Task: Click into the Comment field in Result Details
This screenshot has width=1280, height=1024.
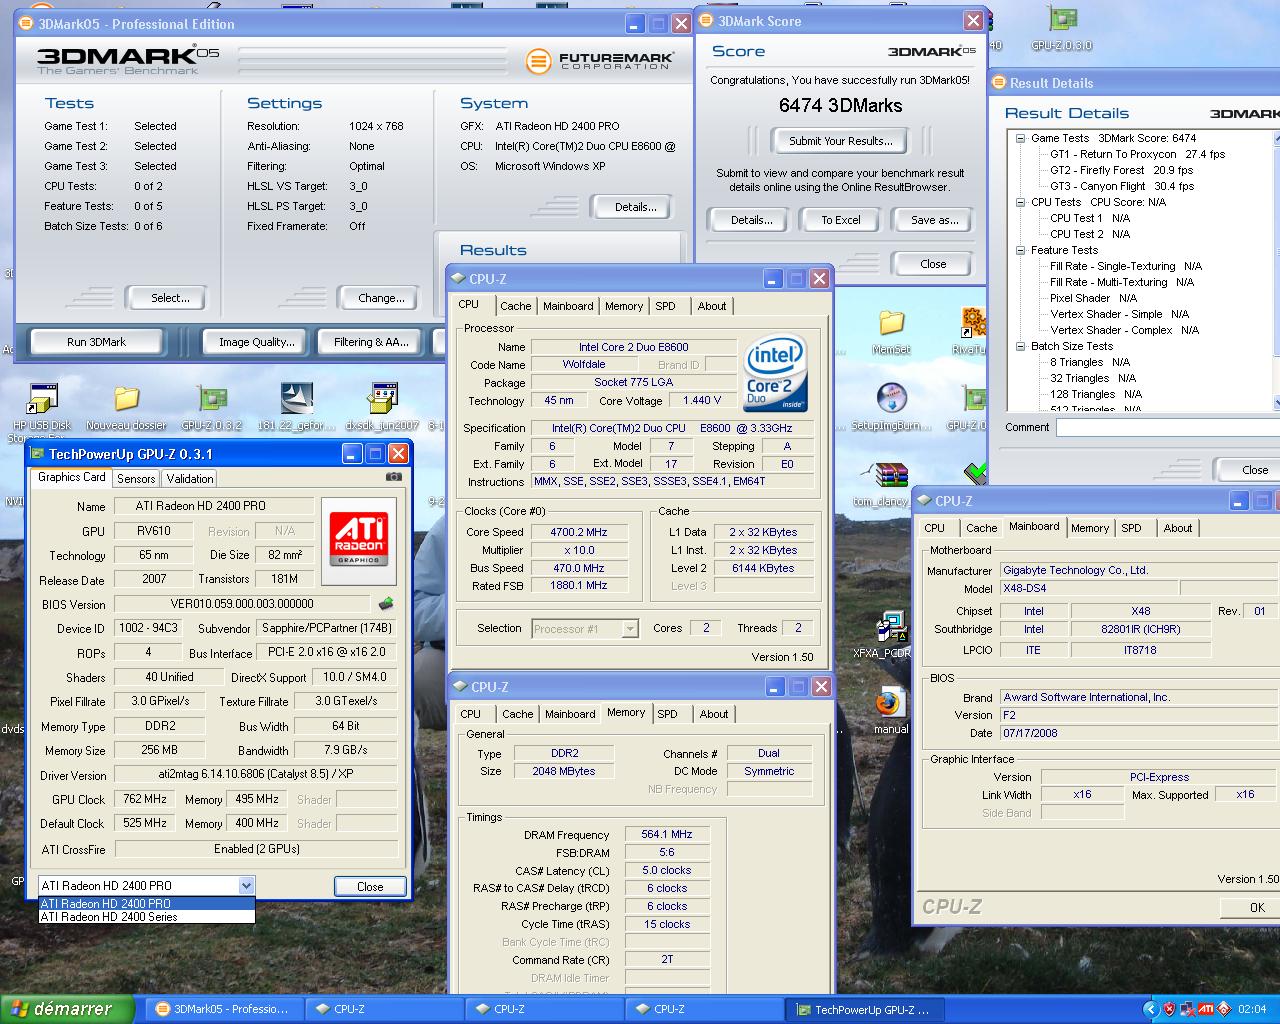Action: [x=1168, y=427]
